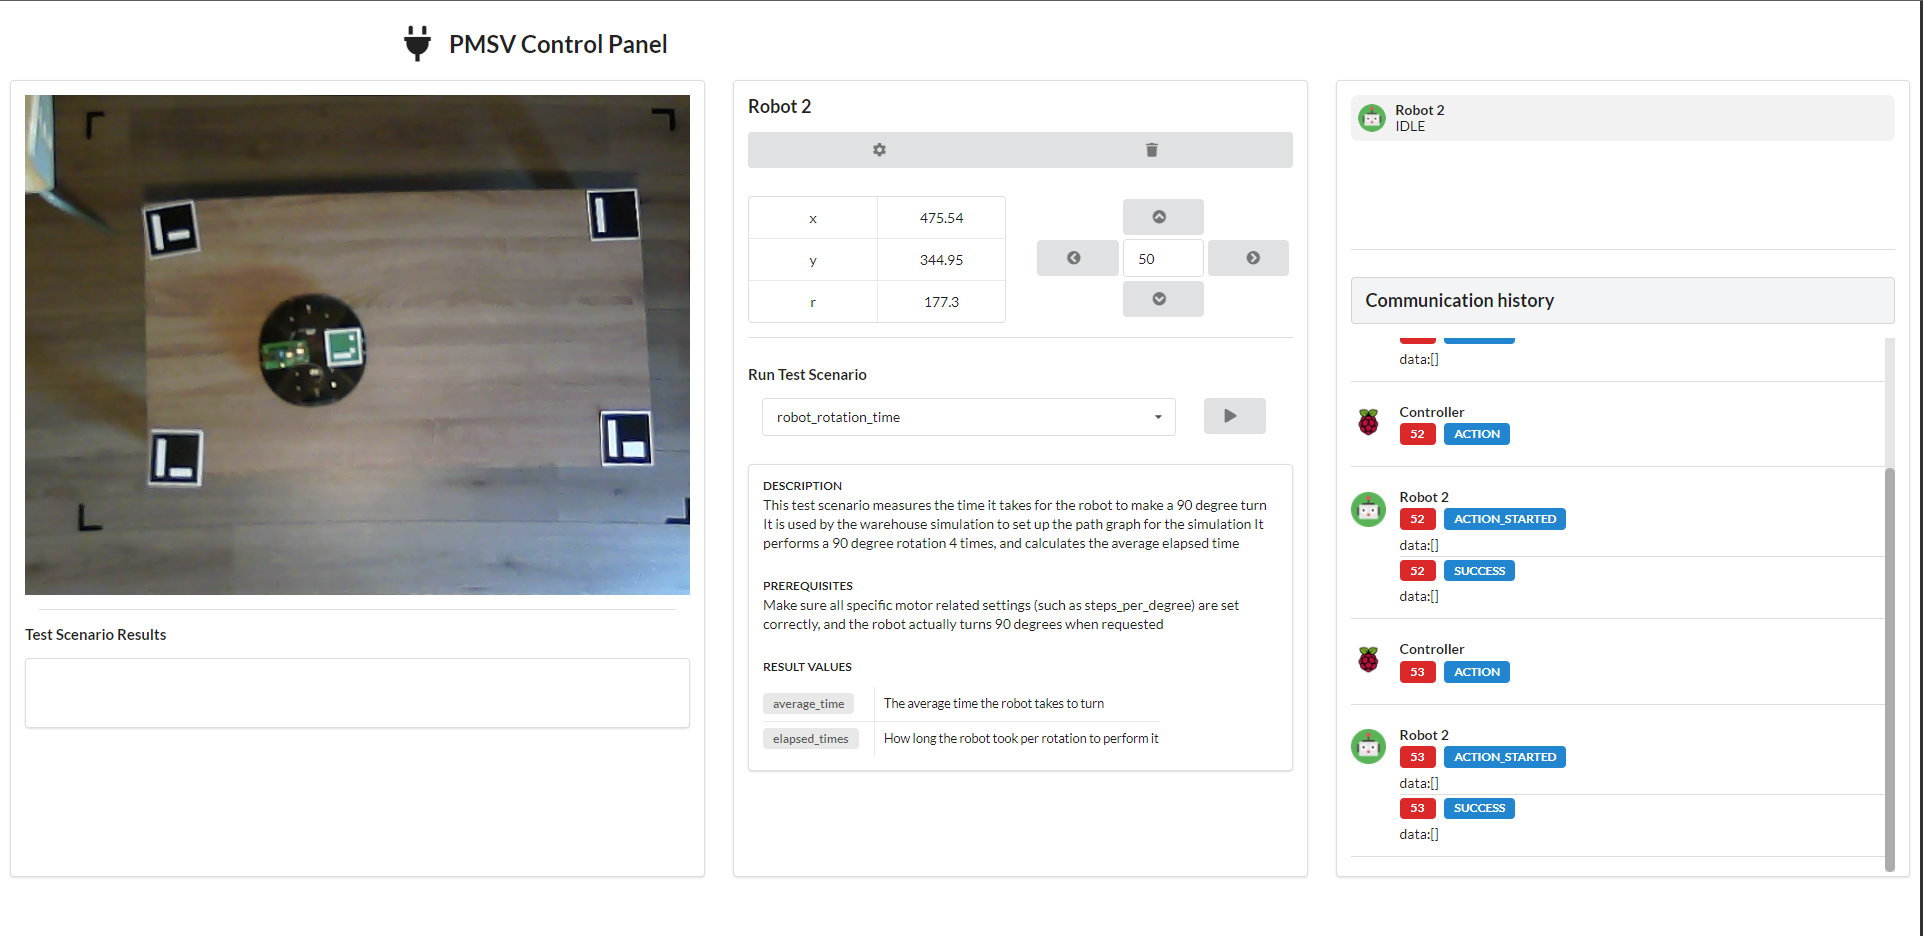Click the left chevron to rotate robot left
Image resolution: width=1923 pixels, height=936 pixels.
1077,257
